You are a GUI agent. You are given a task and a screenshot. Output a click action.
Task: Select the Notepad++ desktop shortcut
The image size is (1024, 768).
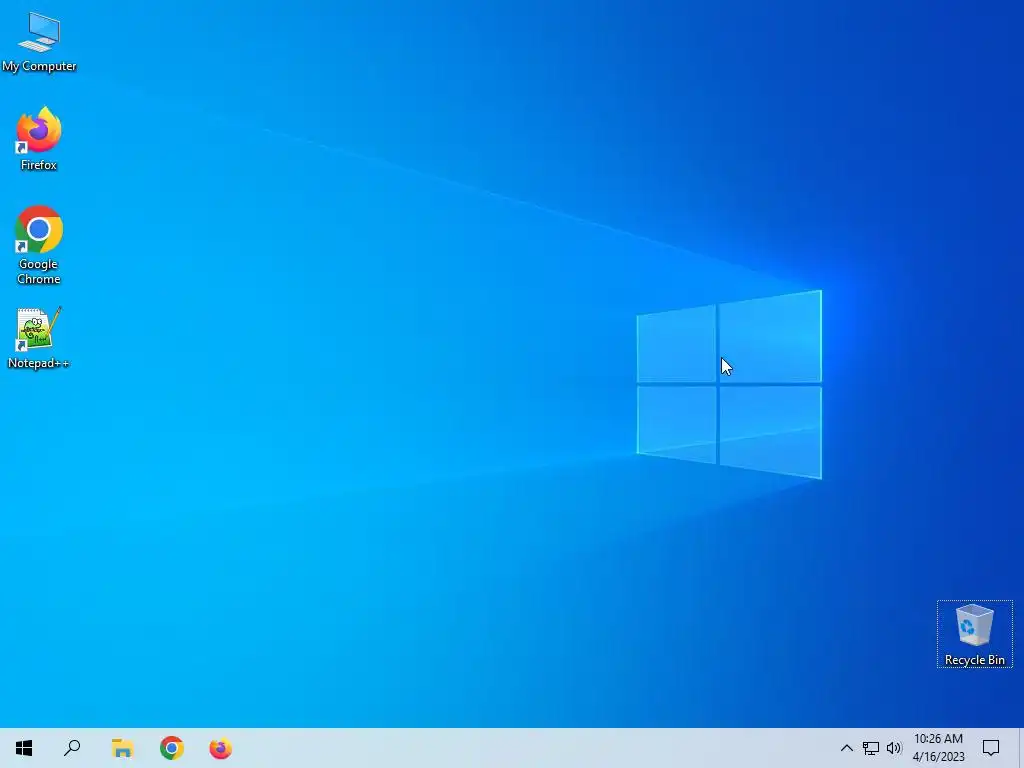coord(39,338)
